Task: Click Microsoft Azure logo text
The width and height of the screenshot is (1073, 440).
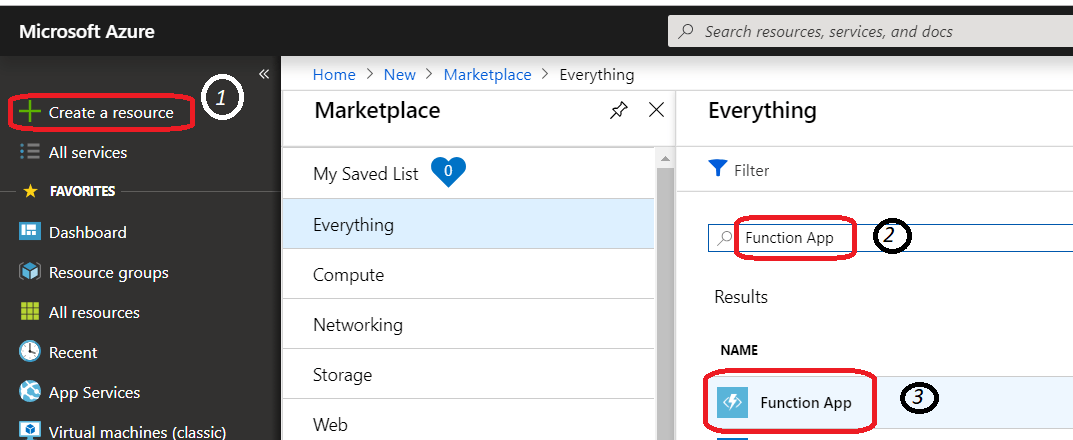Action: point(87,31)
